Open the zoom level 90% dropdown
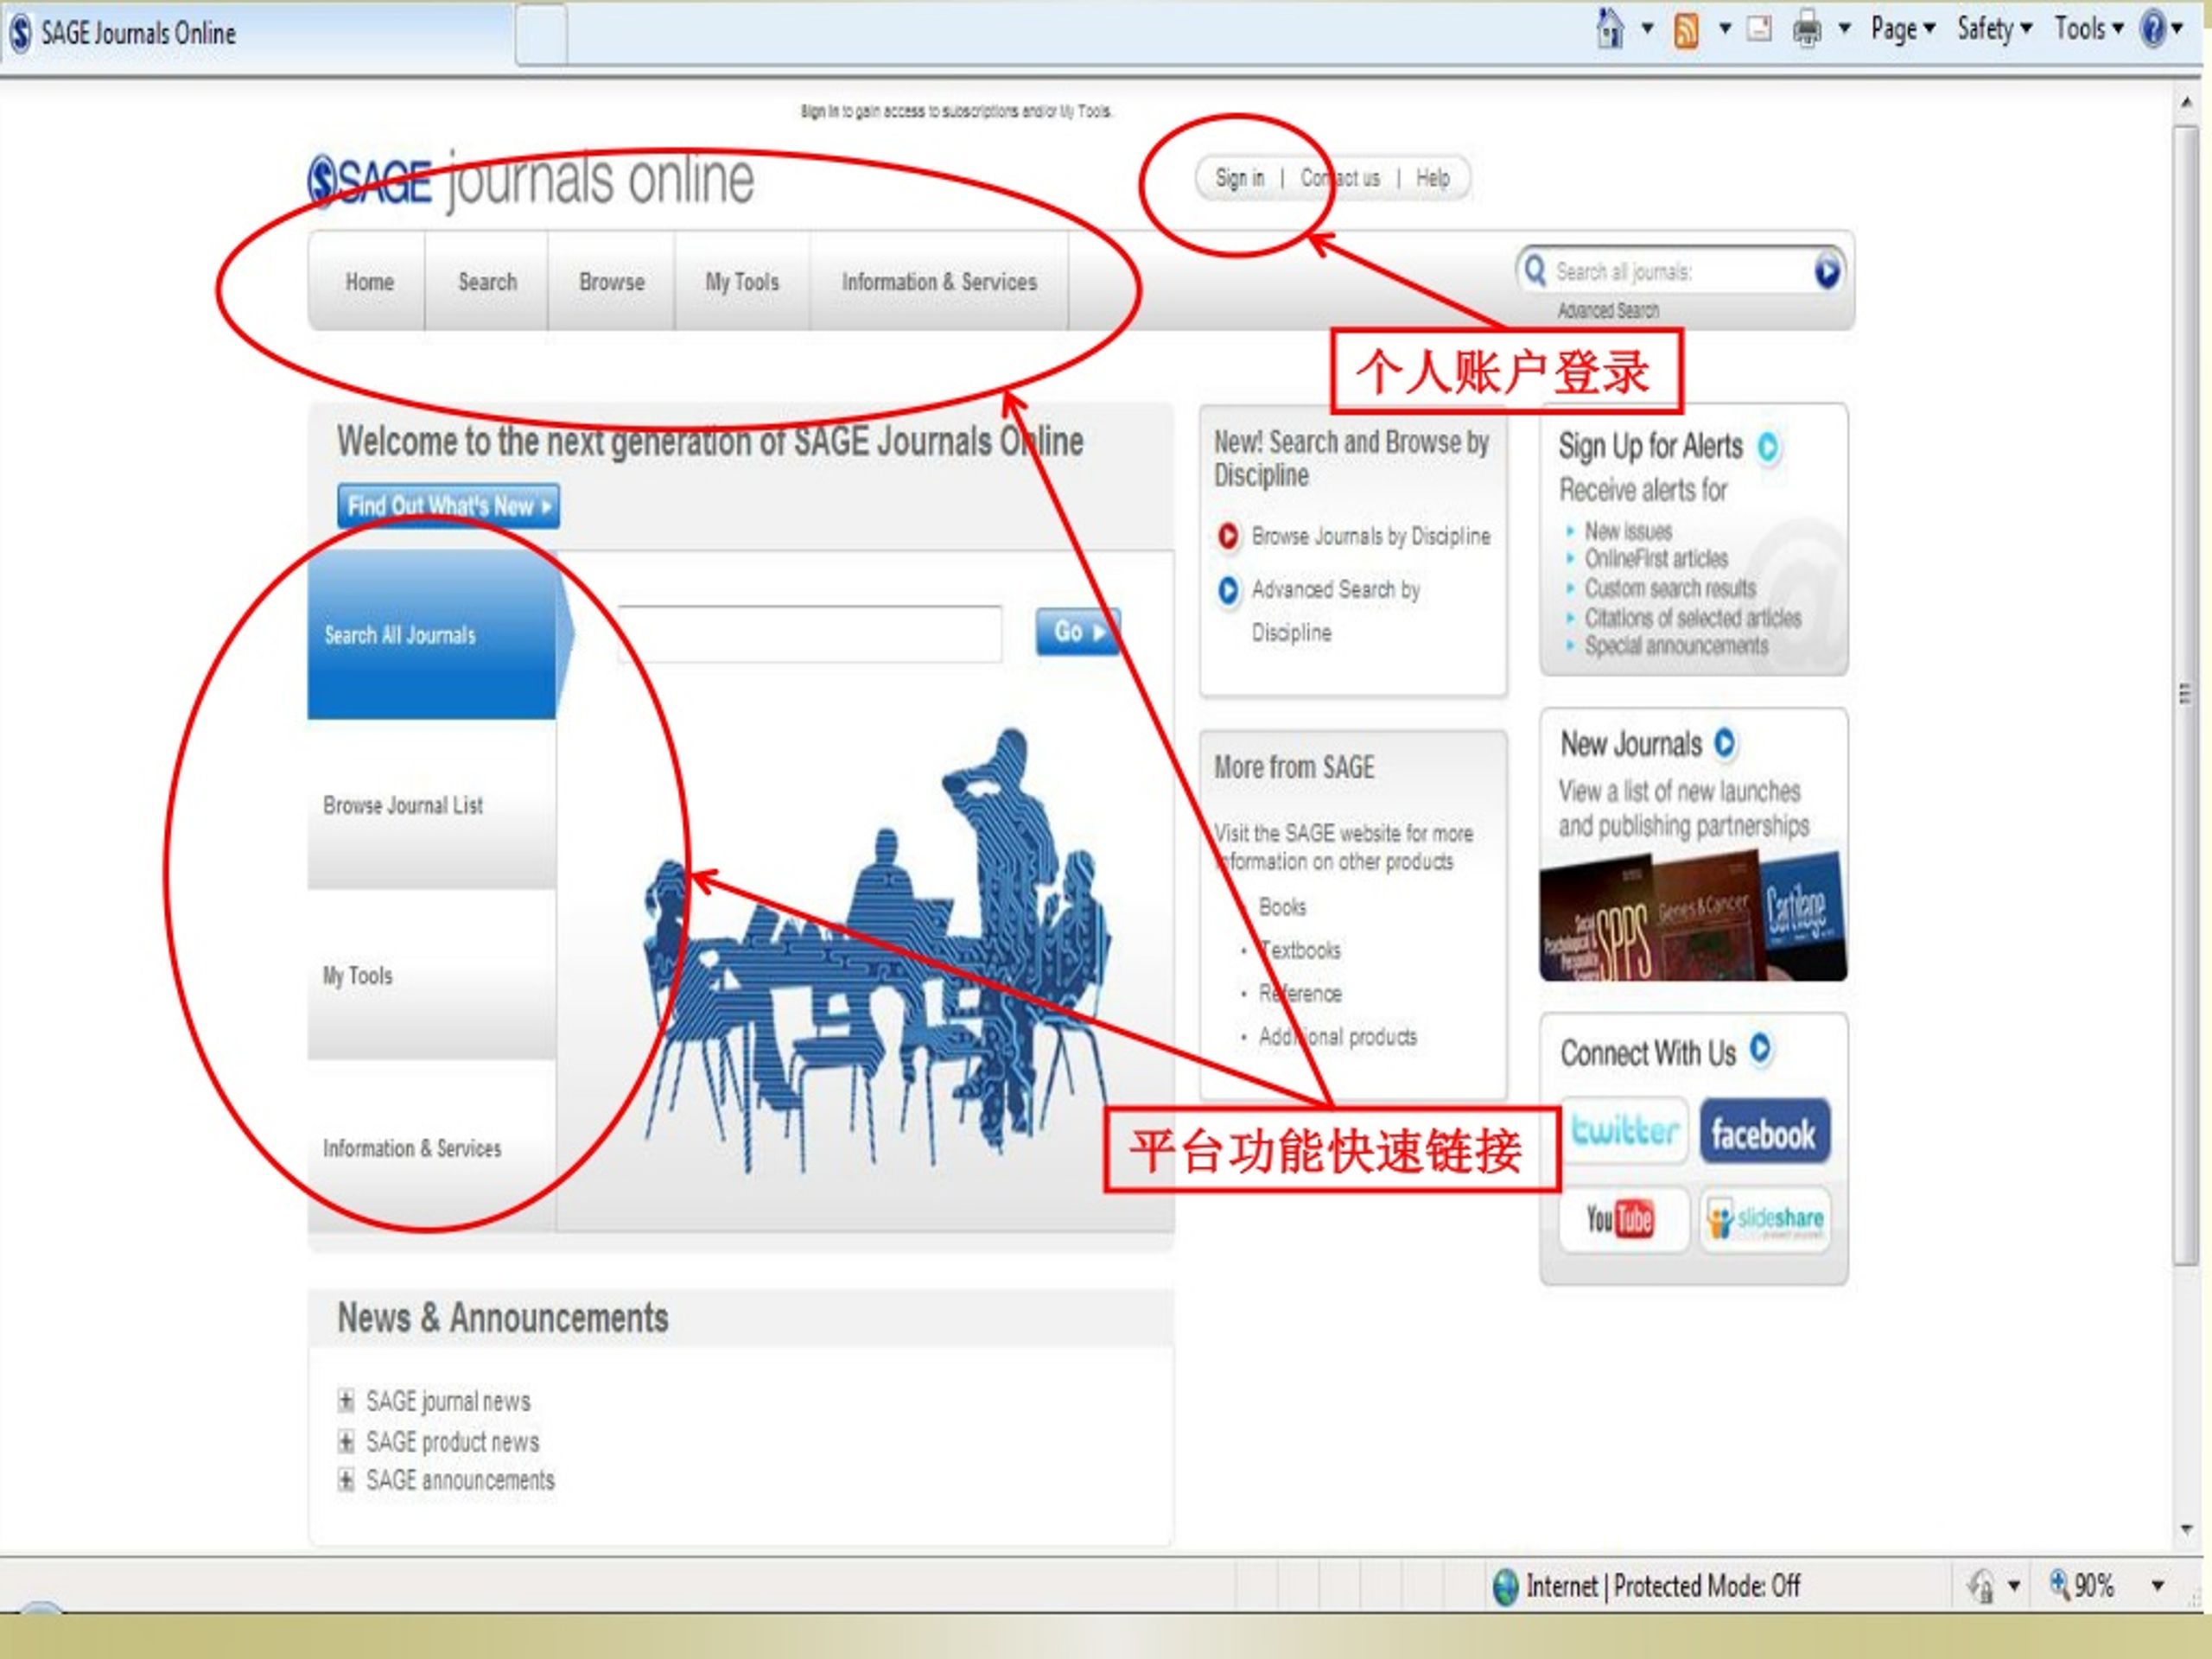Viewport: 2212px width, 1659px height. pos(2157,1585)
